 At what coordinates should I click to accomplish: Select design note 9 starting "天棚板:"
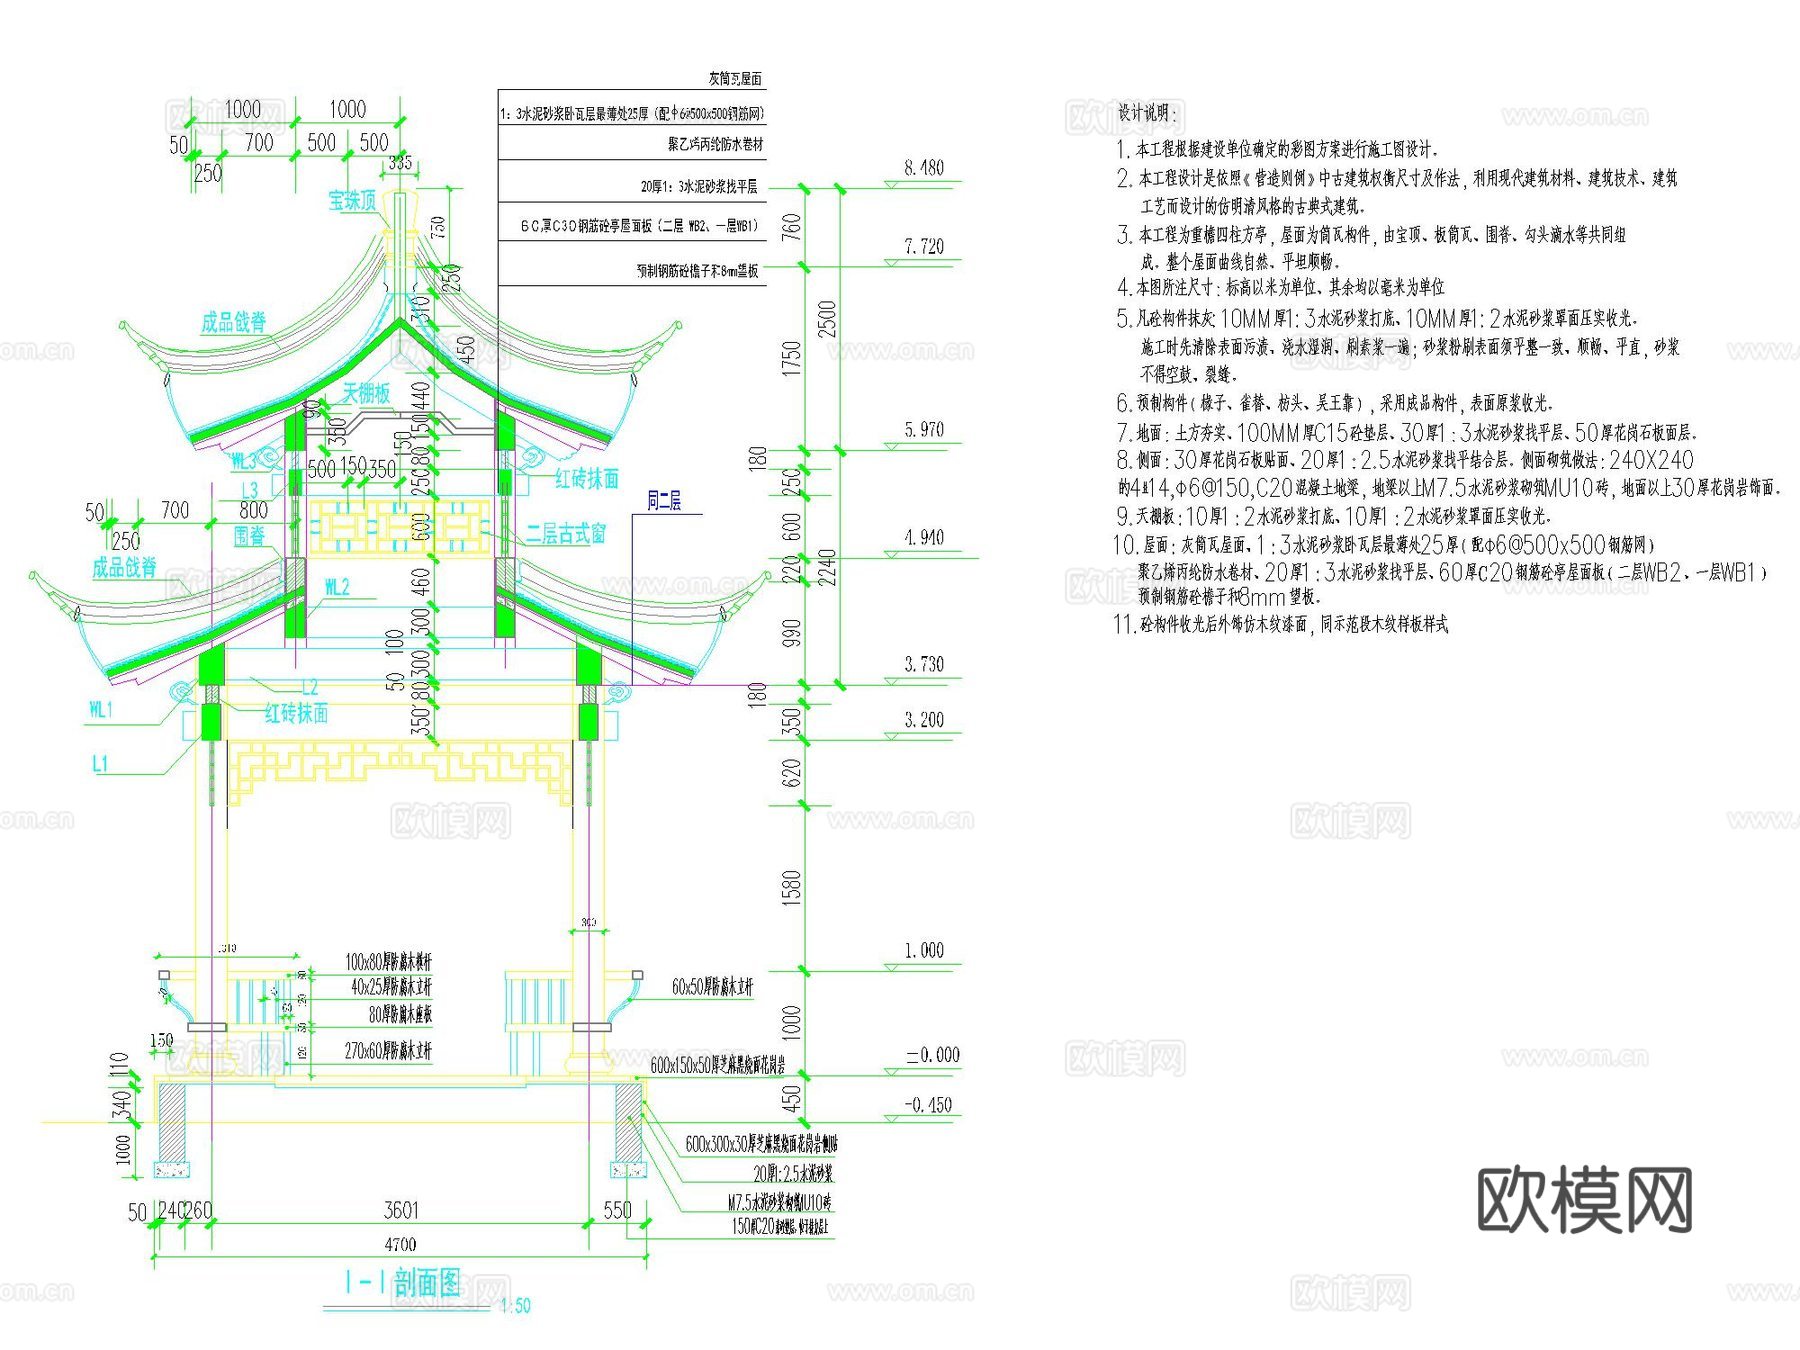(1333, 517)
